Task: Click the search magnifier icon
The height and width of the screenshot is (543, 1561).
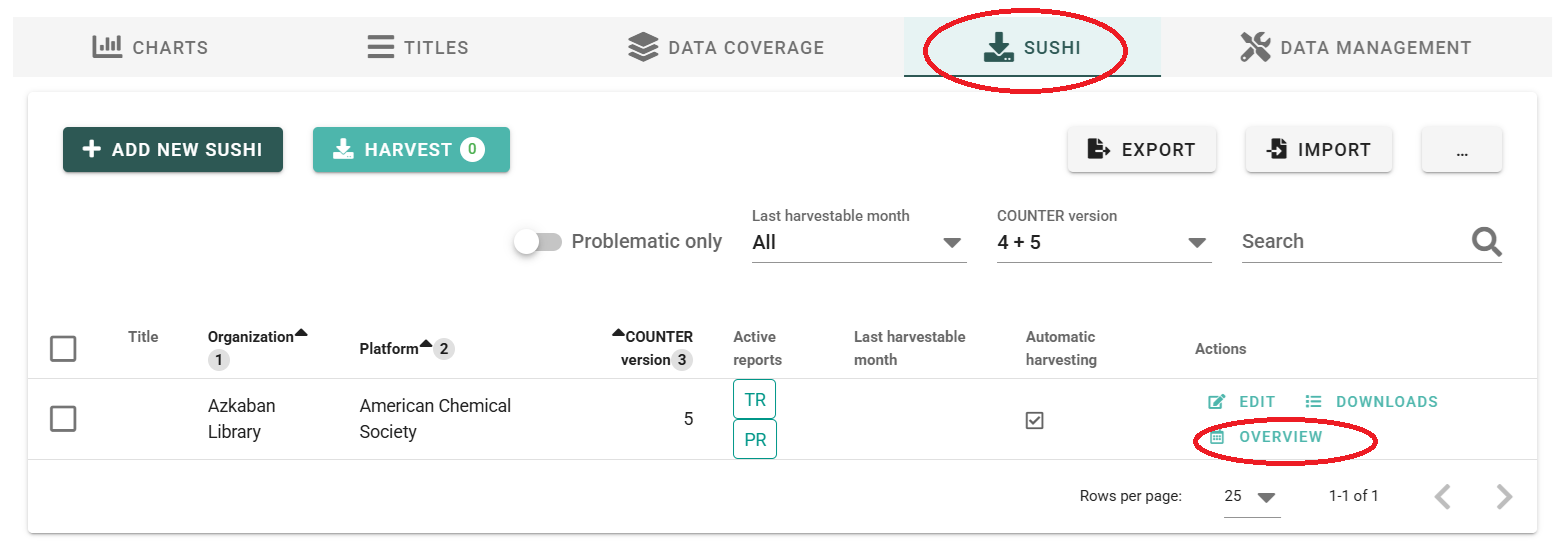Action: pos(1486,241)
